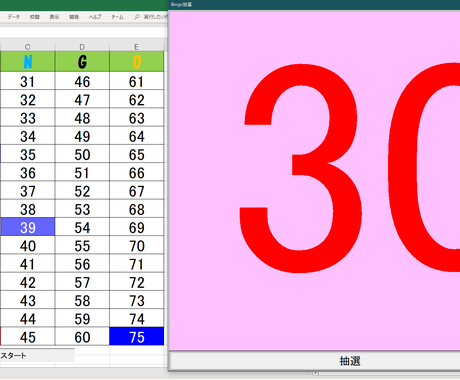Select cell with number 47
Viewport: 460px width, 380px height.
[82, 100]
